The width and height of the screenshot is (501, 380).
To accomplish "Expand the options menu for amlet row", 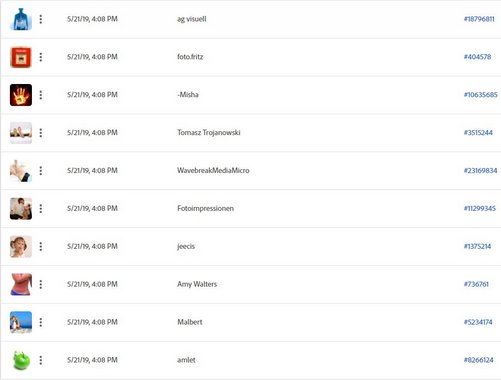I will click(41, 360).
